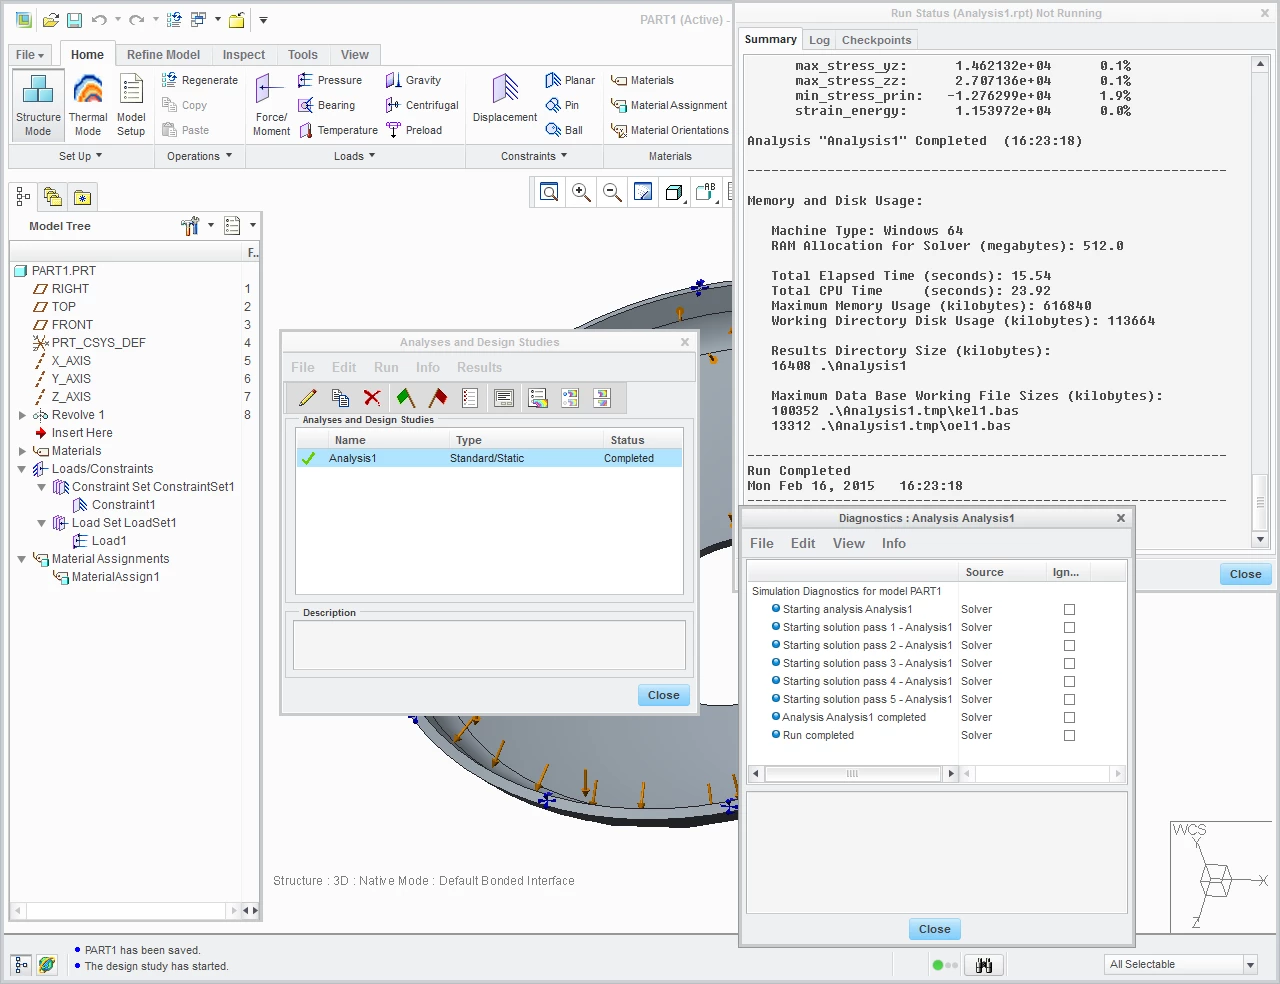Click the refit view icon

point(549,192)
